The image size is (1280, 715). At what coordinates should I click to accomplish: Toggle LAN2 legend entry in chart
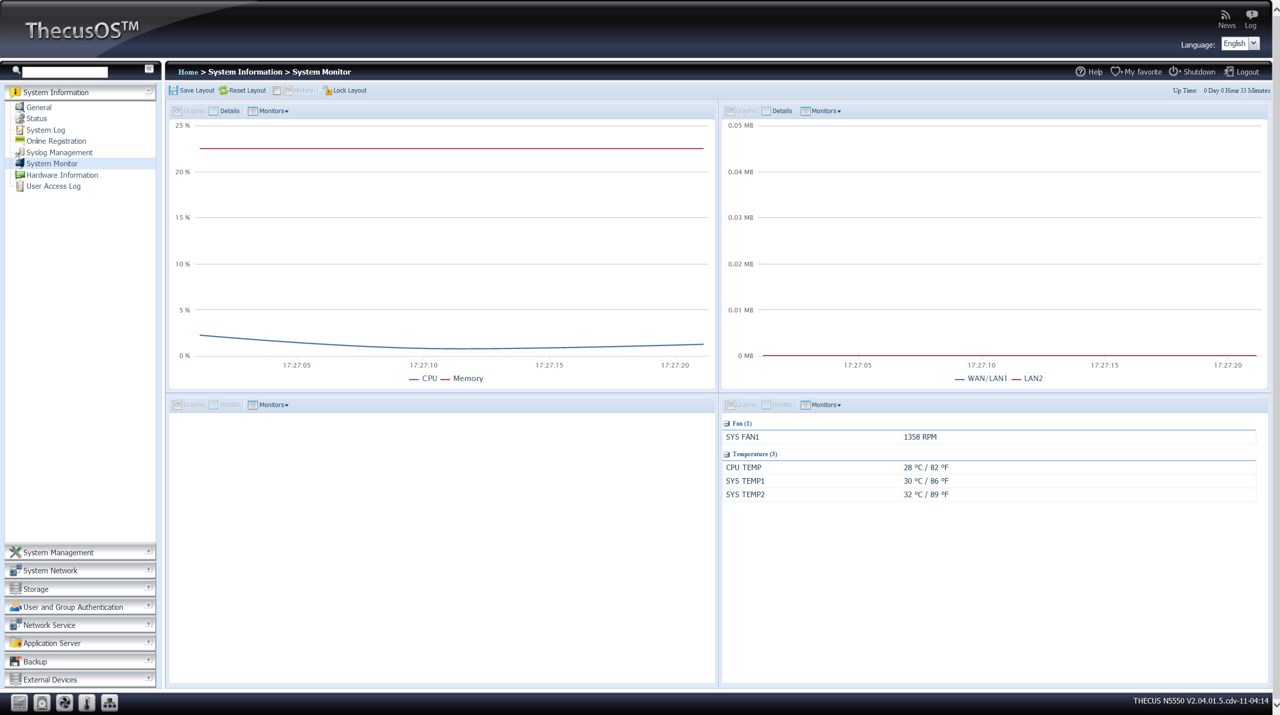coord(1027,379)
